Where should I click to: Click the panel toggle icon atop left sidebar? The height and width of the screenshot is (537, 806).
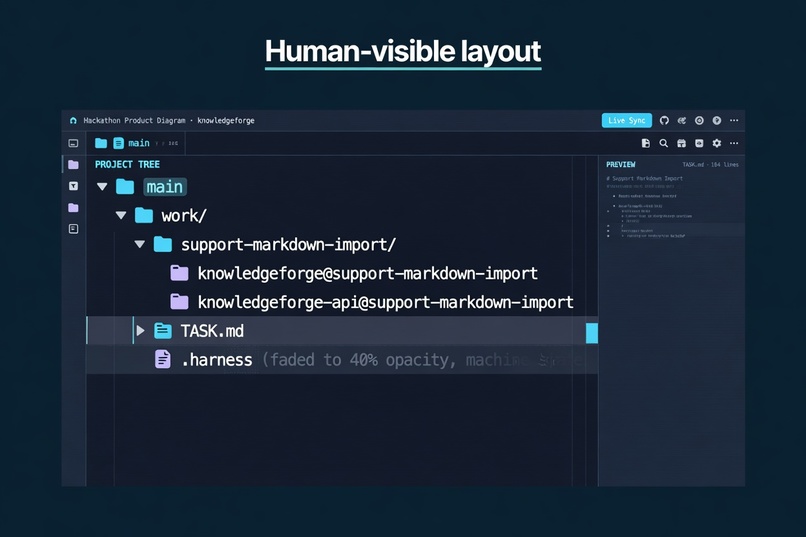point(74,143)
